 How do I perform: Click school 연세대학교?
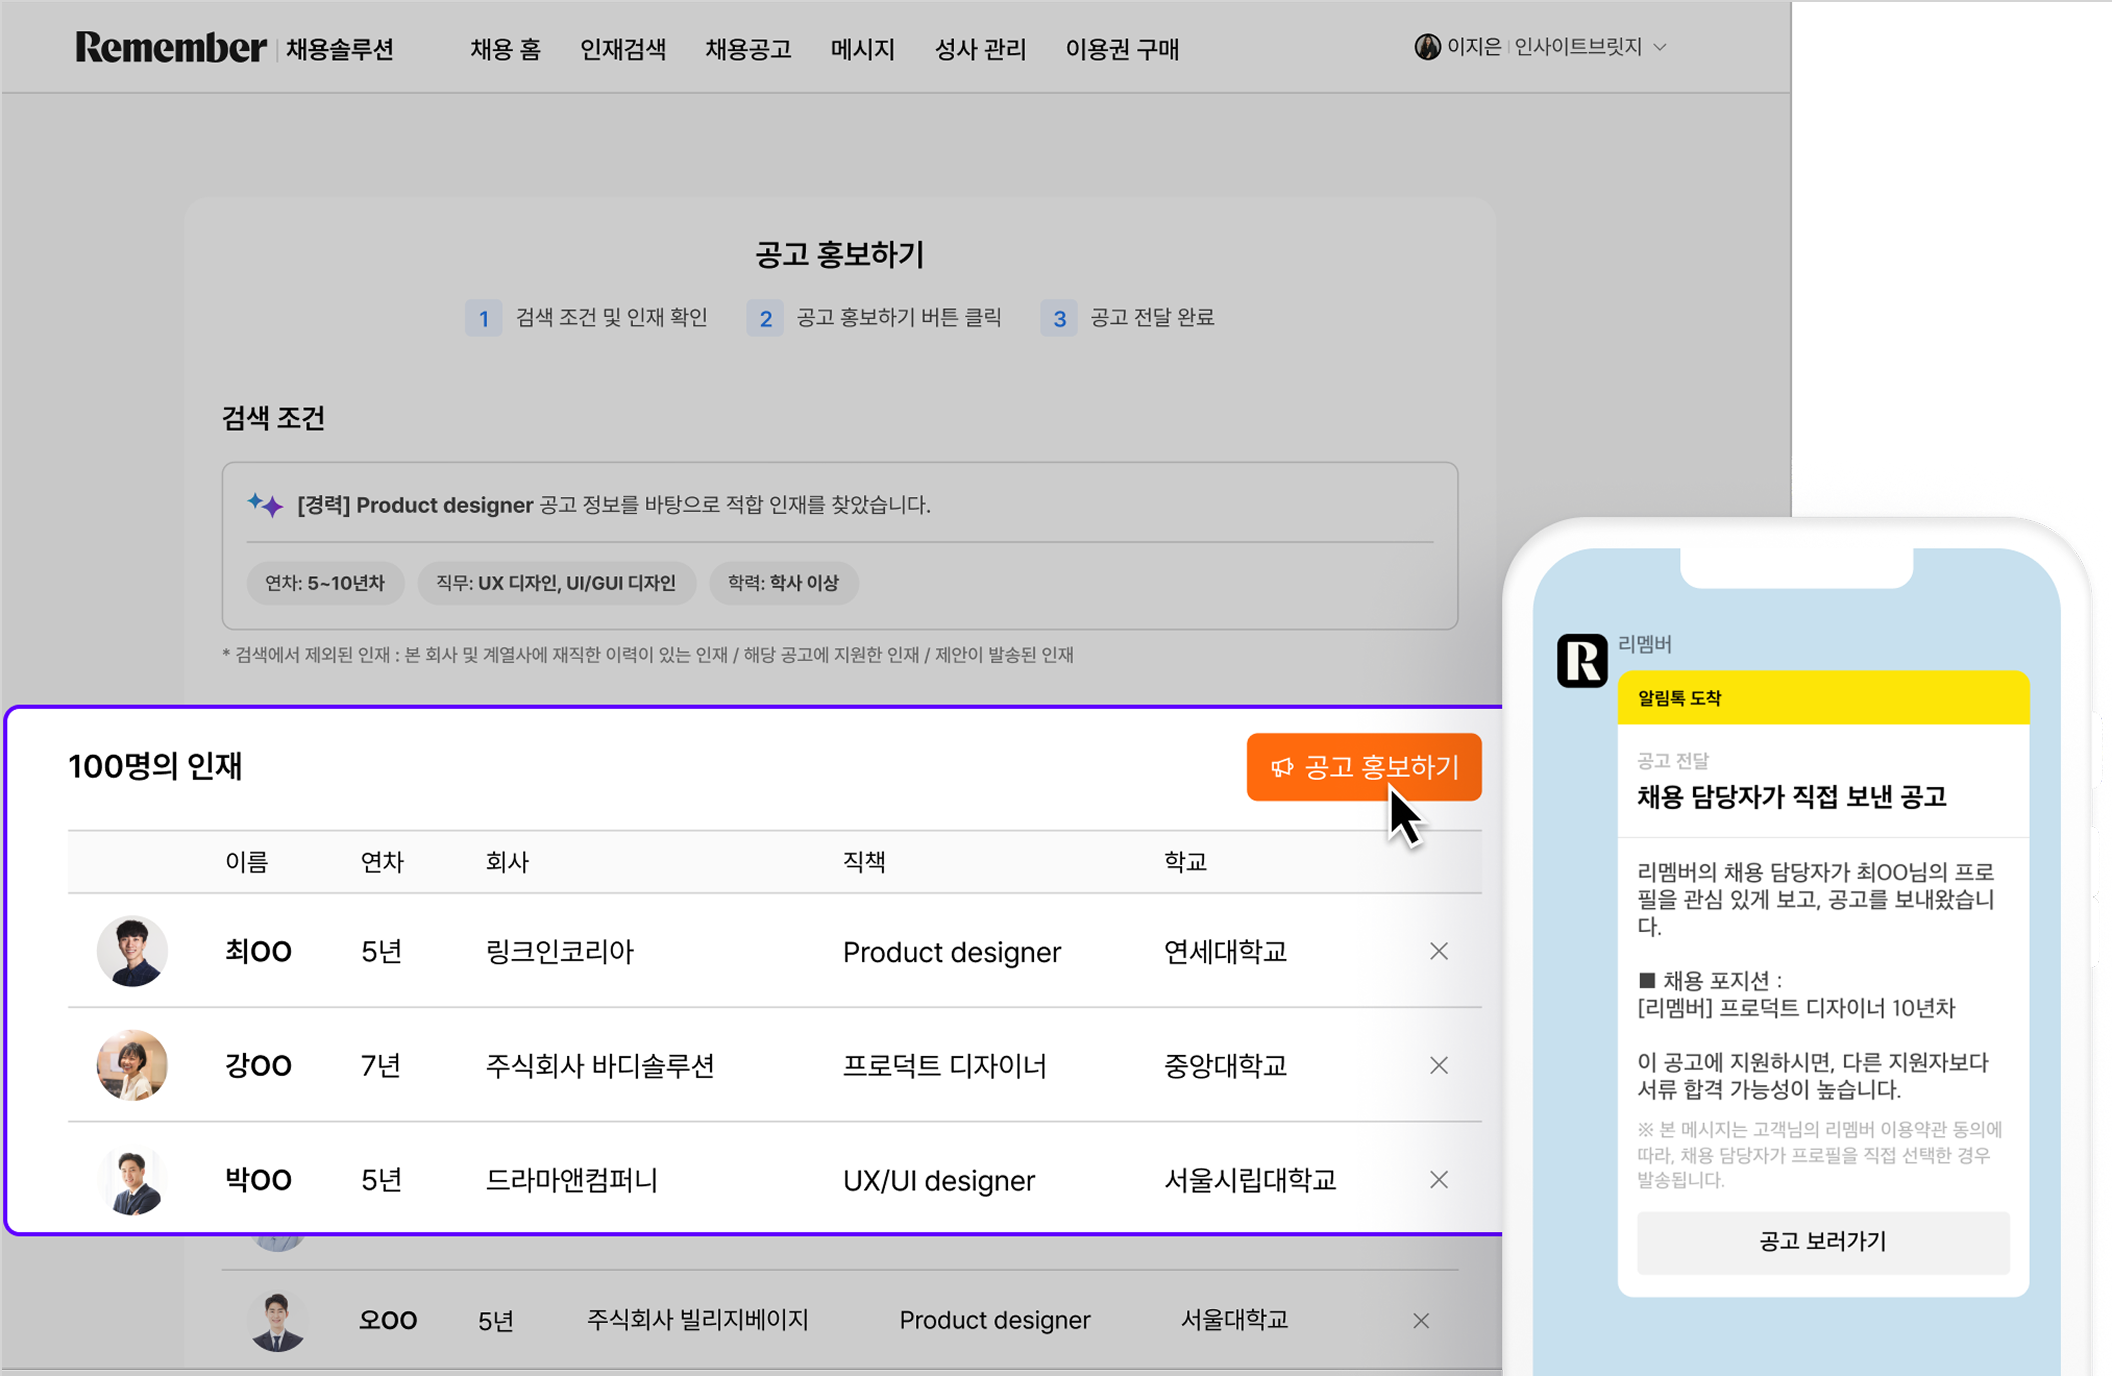(x=1226, y=951)
